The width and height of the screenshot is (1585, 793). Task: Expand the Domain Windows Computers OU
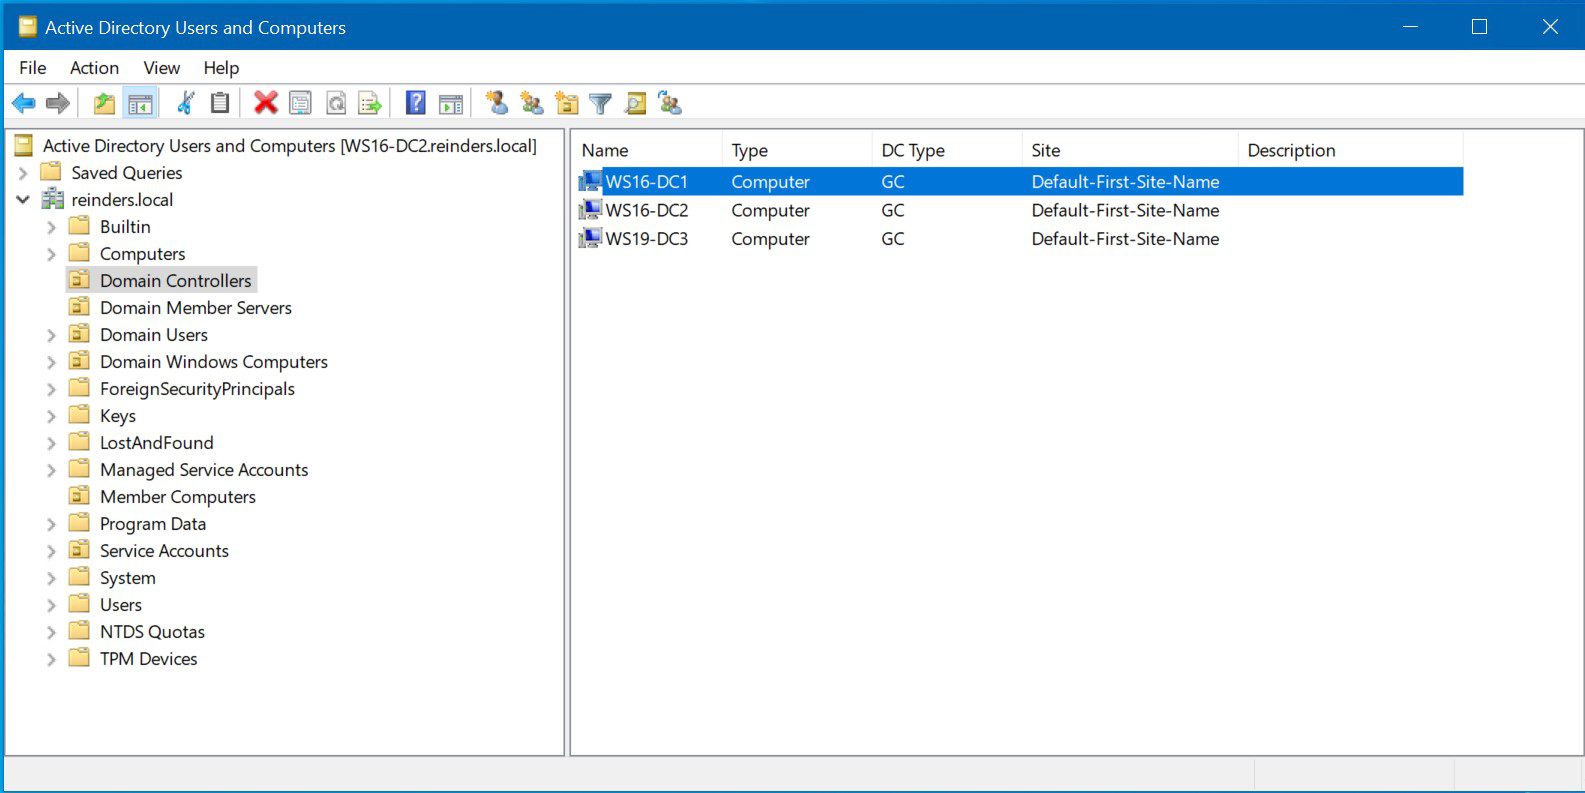coord(51,362)
